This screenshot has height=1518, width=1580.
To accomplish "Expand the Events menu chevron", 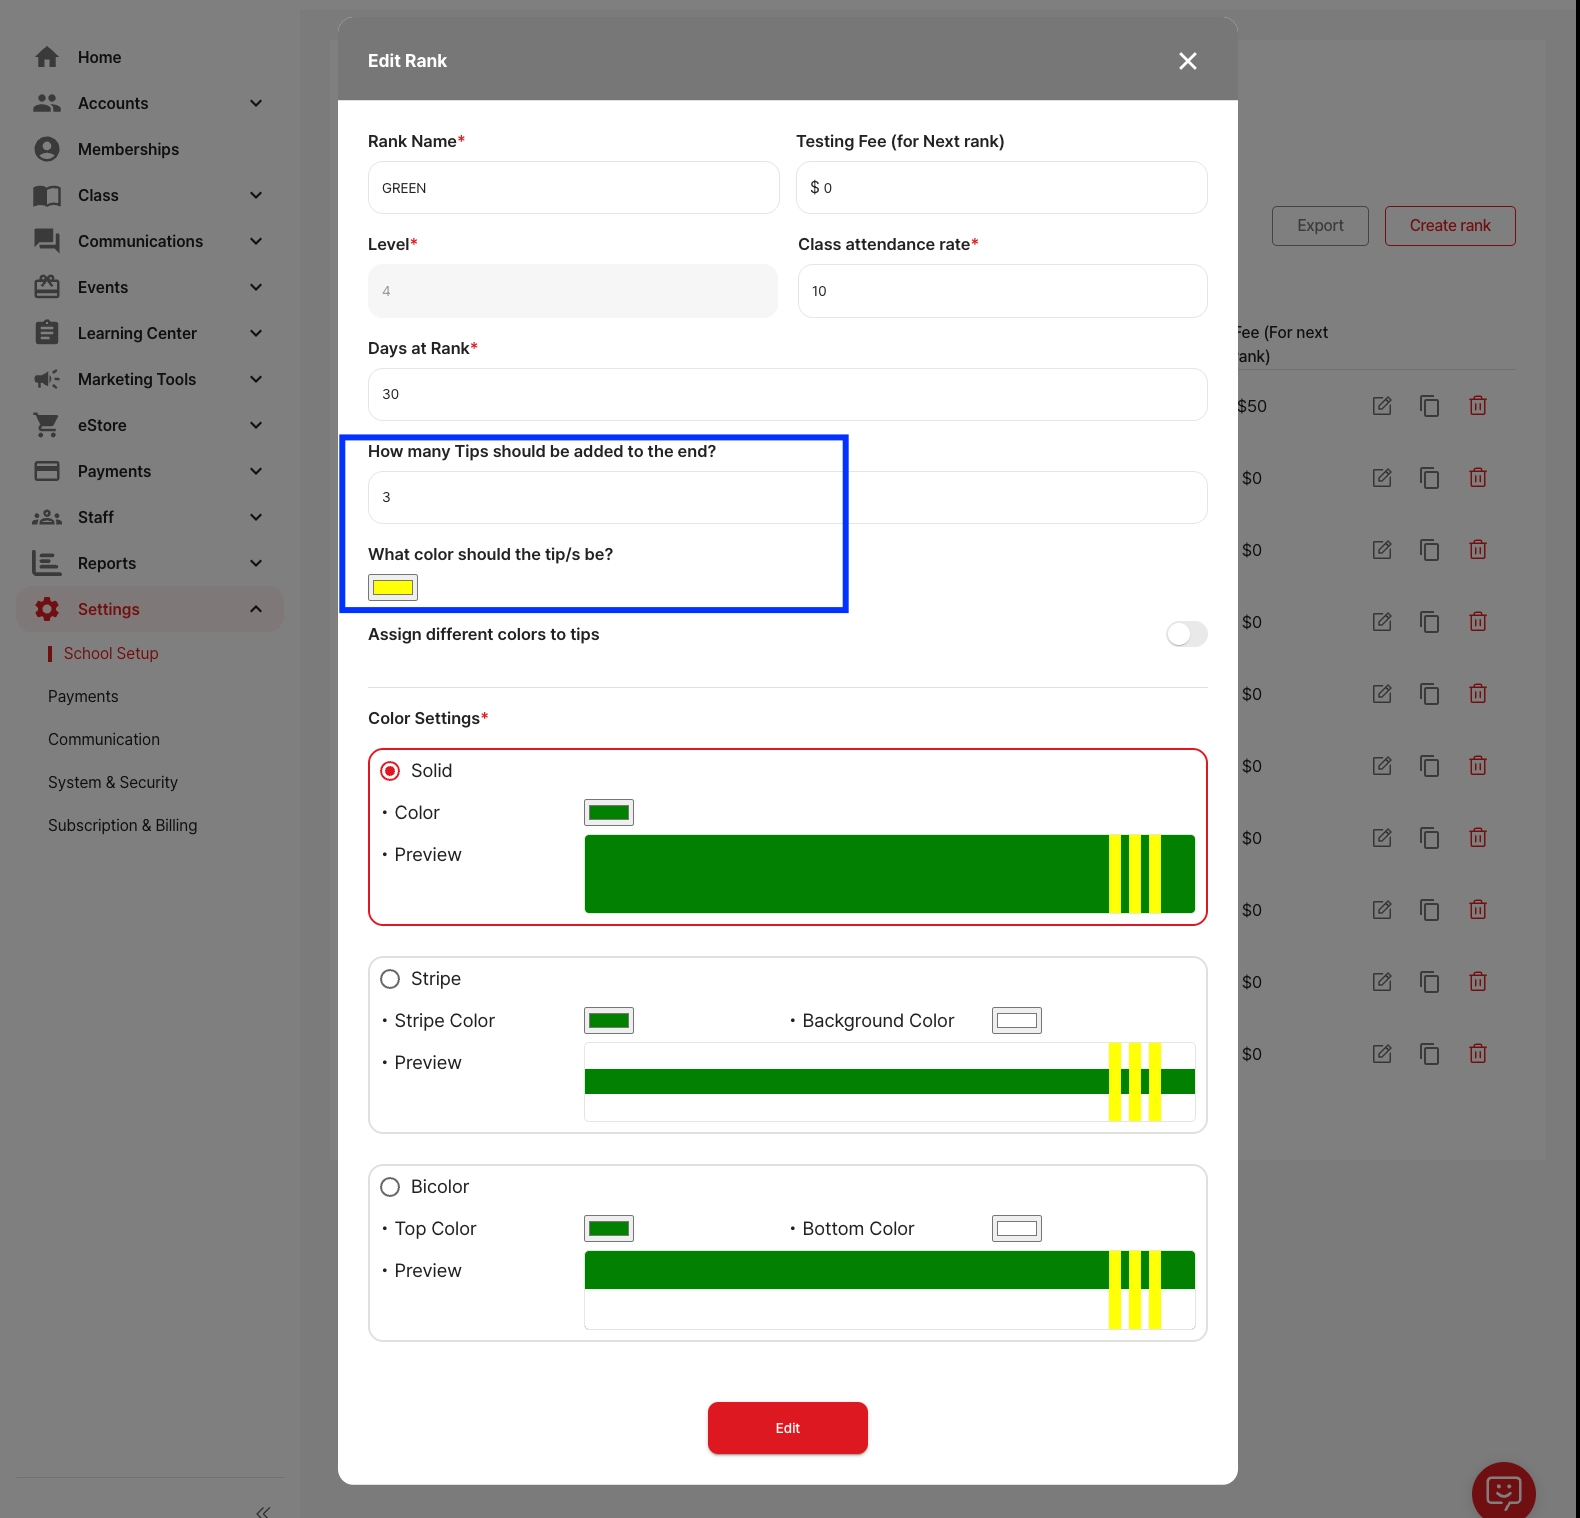I will click(x=256, y=287).
